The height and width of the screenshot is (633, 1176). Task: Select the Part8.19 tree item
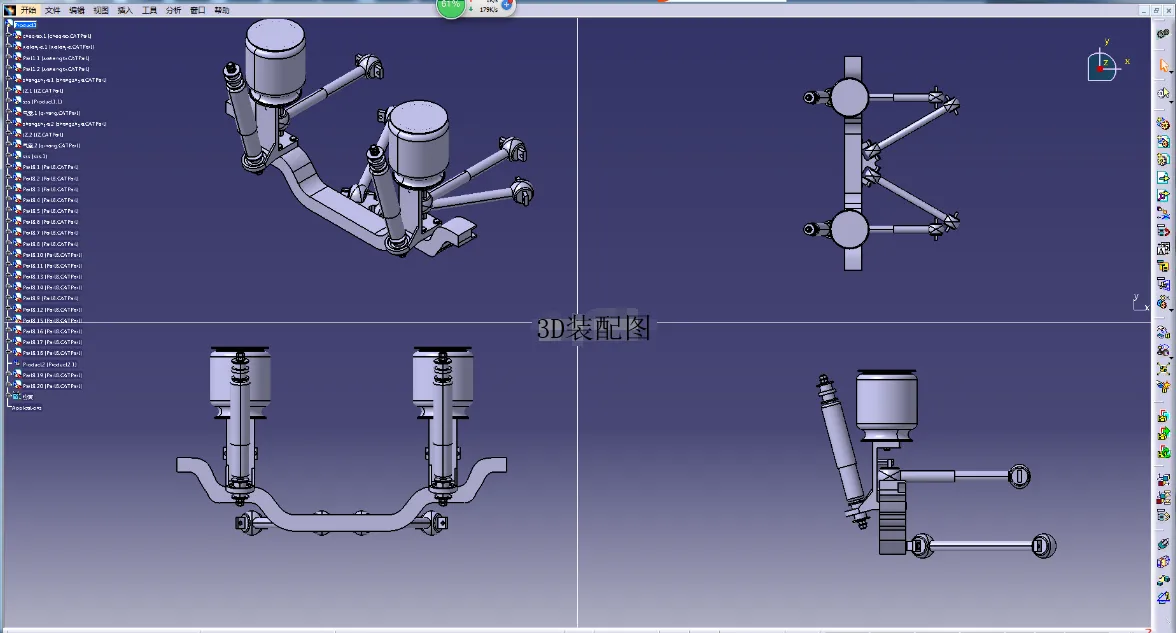click(x=52, y=375)
